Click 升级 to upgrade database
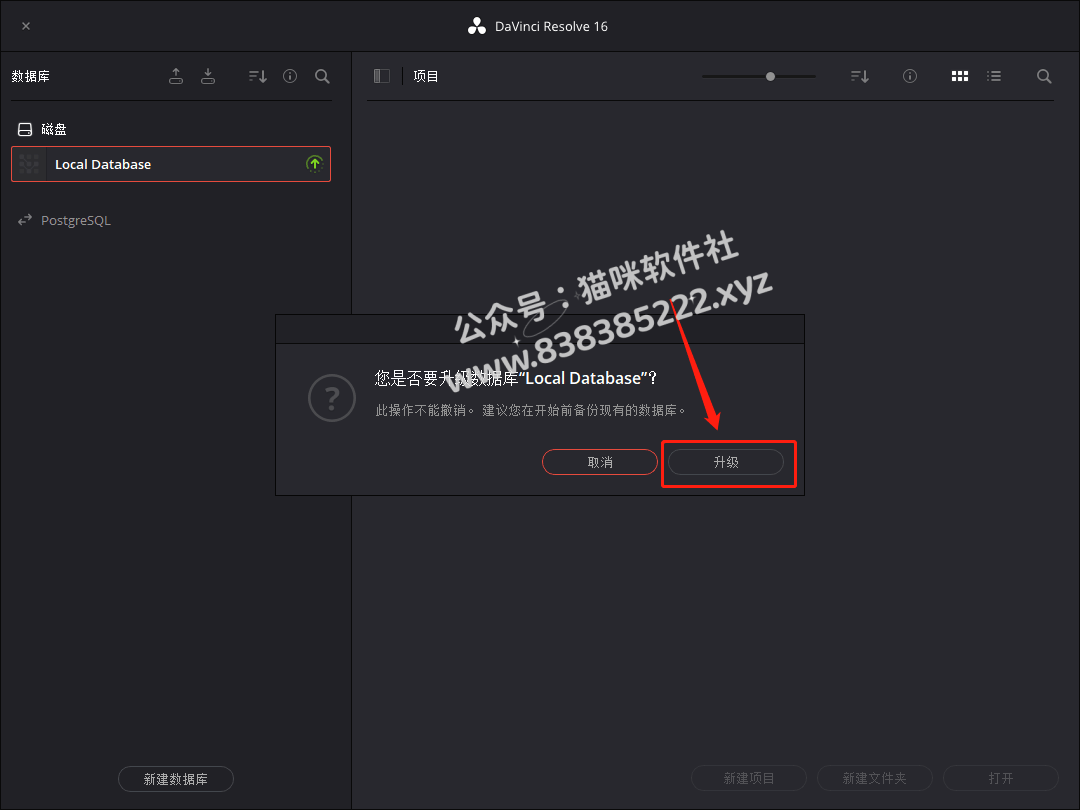The image size is (1080, 810). click(726, 462)
